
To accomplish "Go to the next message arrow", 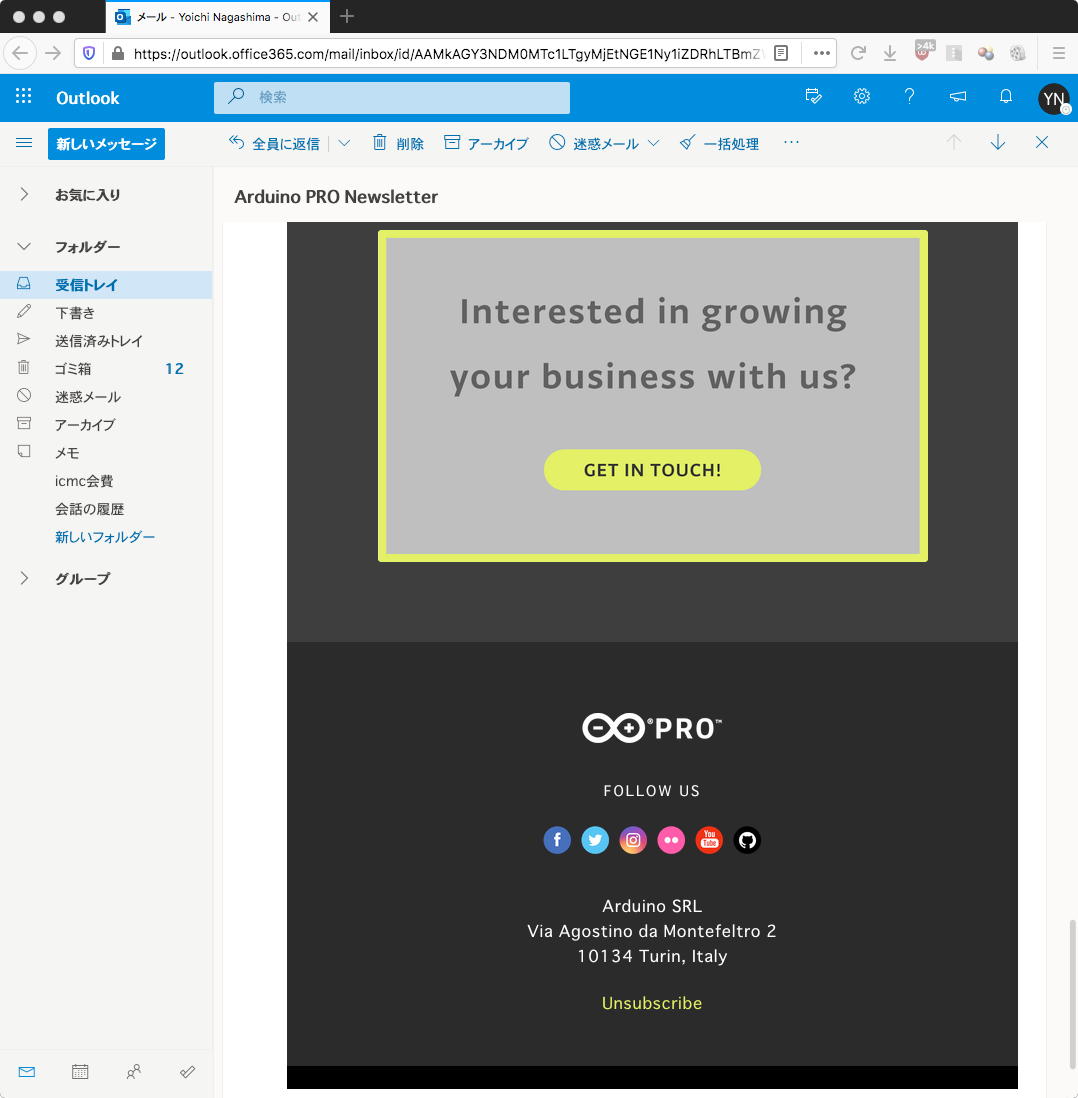I will tap(997, 143).
